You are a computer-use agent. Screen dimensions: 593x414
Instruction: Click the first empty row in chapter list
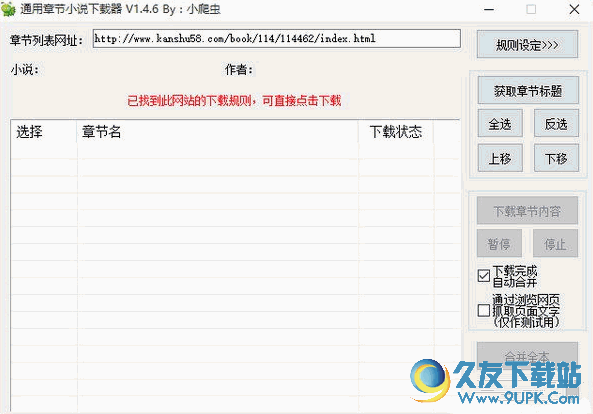coord(235,151)
